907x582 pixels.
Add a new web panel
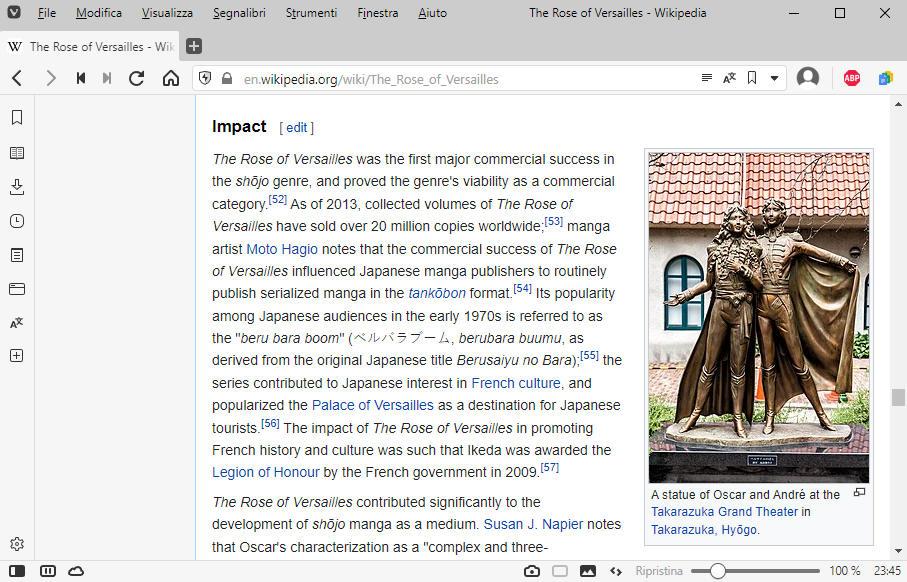[17, 356]
